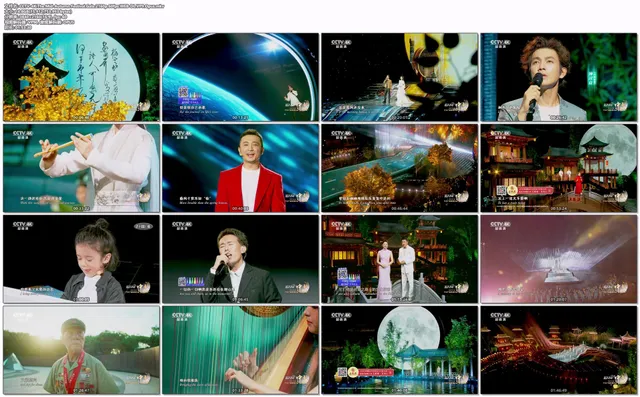Select the curly-haired singer holding microphone thumbnail
The image size is (640, 397).
pyautogui.click(x=559, y=77)
